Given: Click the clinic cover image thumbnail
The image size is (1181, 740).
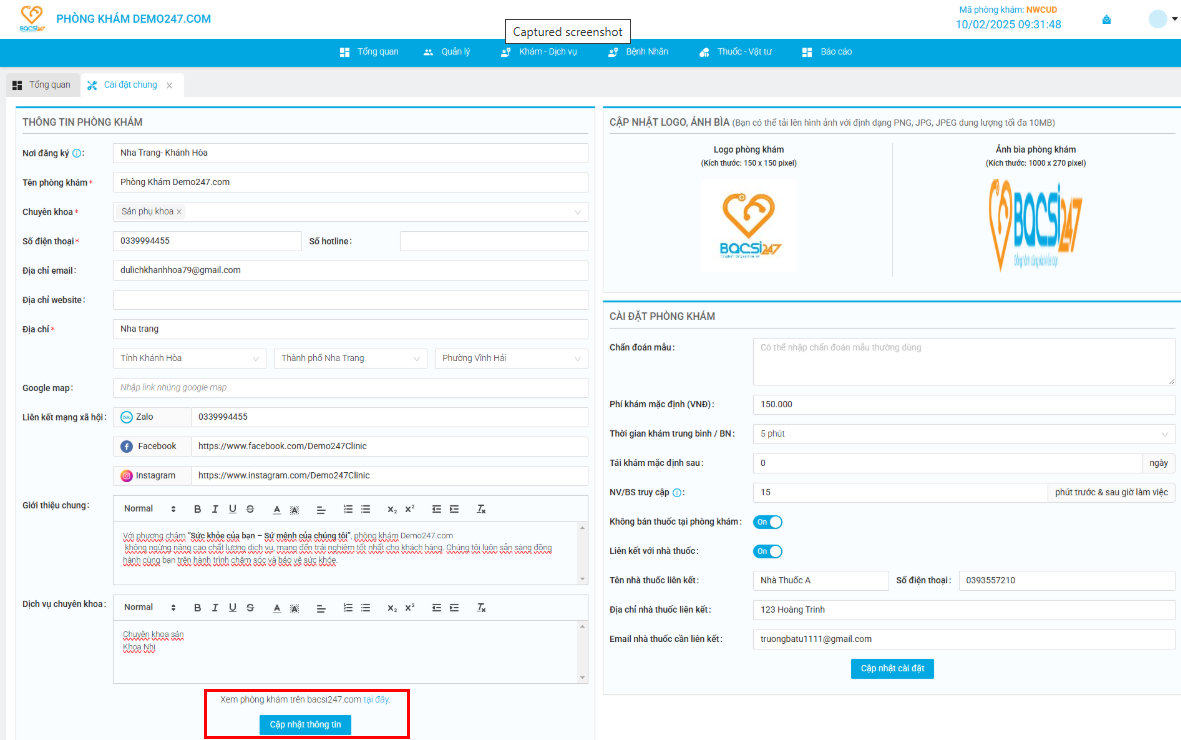Looking at the screenshot, I should [1035, 225].
